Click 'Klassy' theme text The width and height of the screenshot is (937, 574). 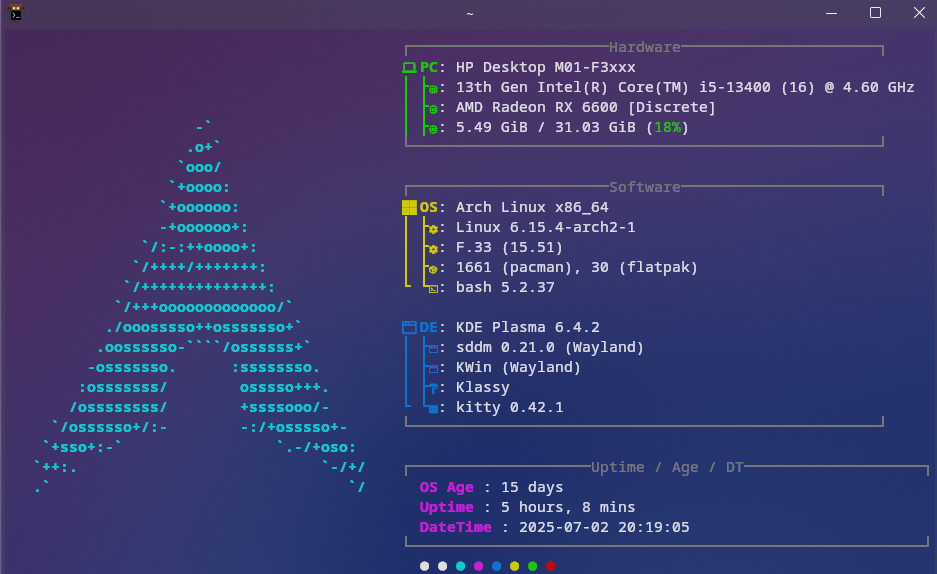click(x=483, y=388)
